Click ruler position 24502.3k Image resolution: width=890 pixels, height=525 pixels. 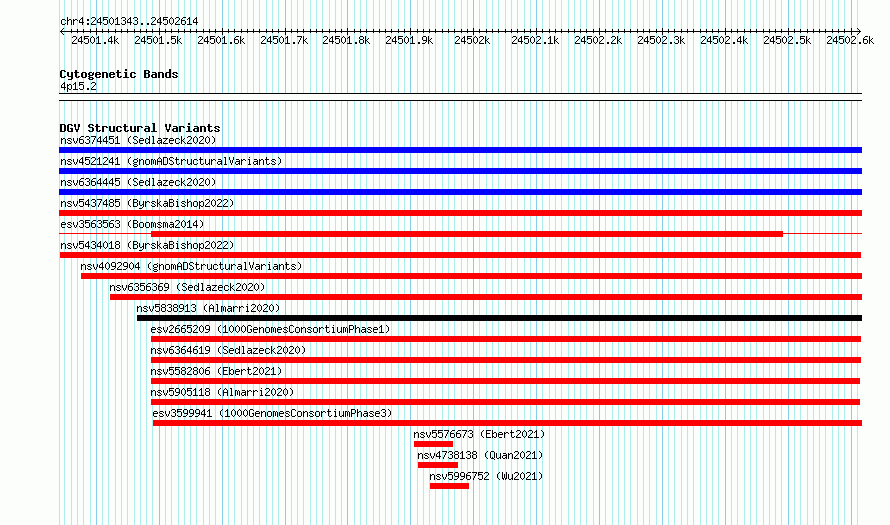tap(661, 40)
